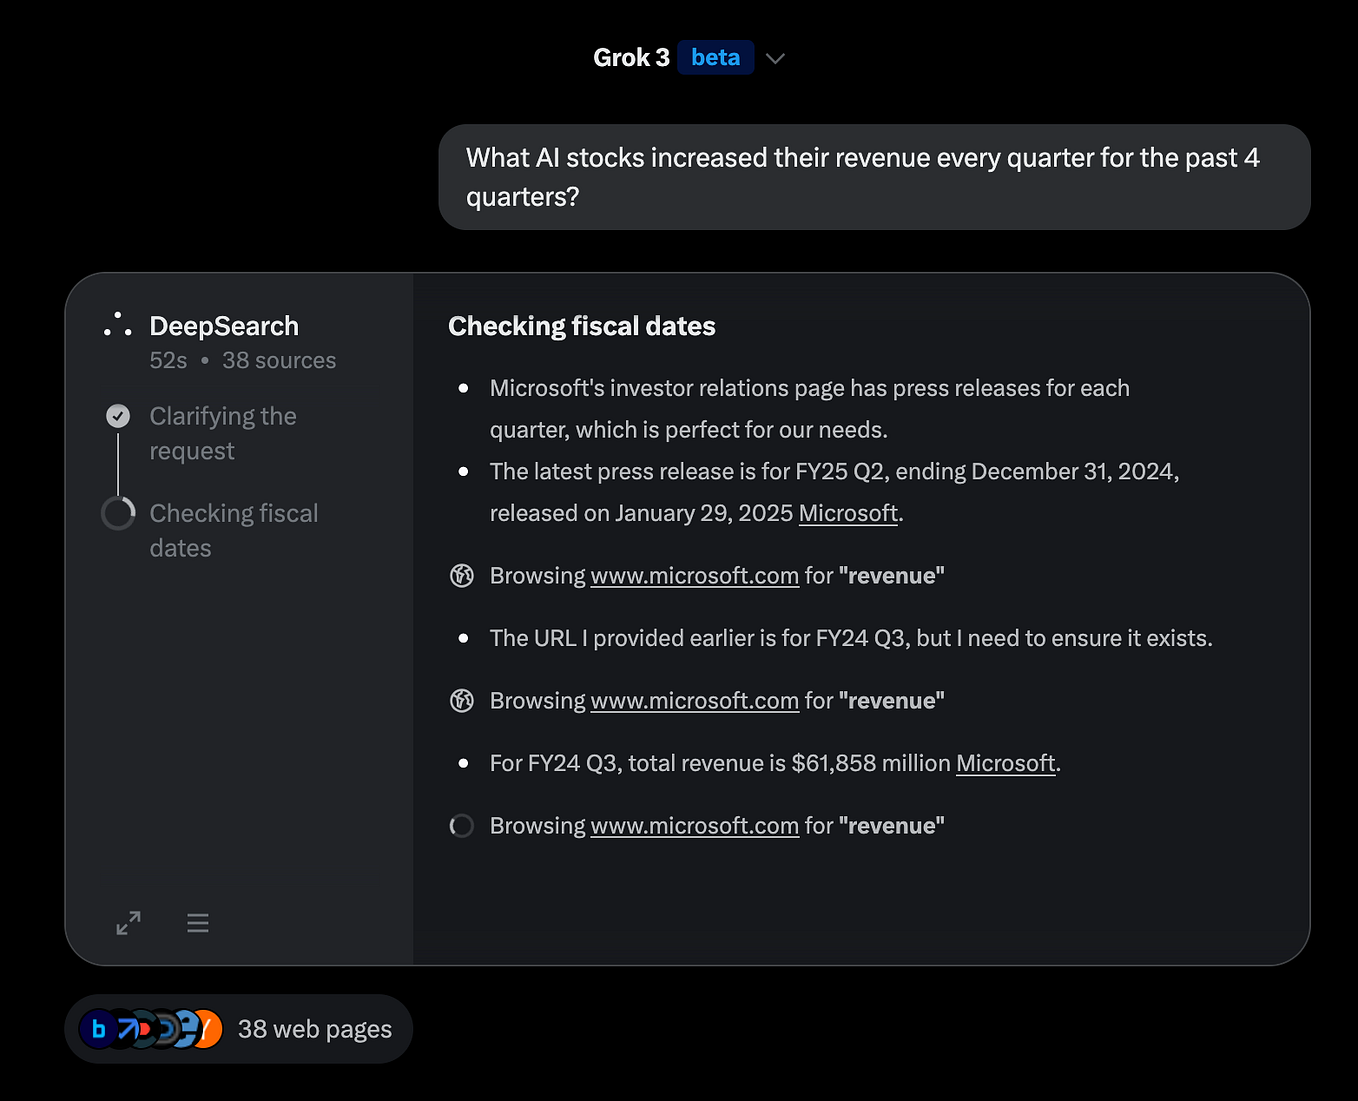Click the blue beta badge
Viewport: 1358px width, 1101px height.
(715, 58)
